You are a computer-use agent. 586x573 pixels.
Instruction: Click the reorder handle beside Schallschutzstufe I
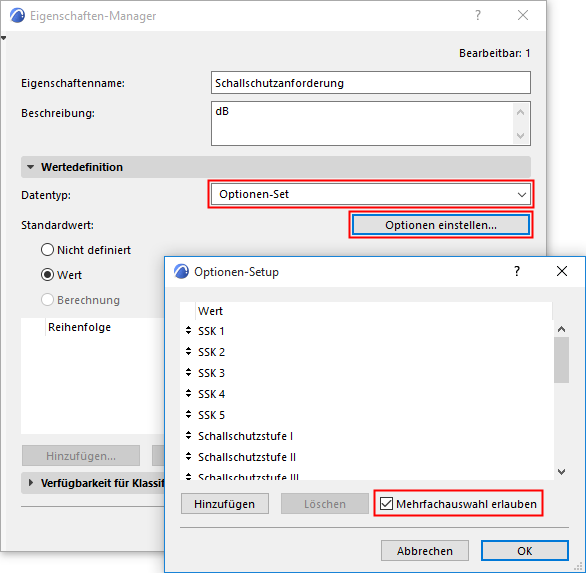[x=188, y=435]
